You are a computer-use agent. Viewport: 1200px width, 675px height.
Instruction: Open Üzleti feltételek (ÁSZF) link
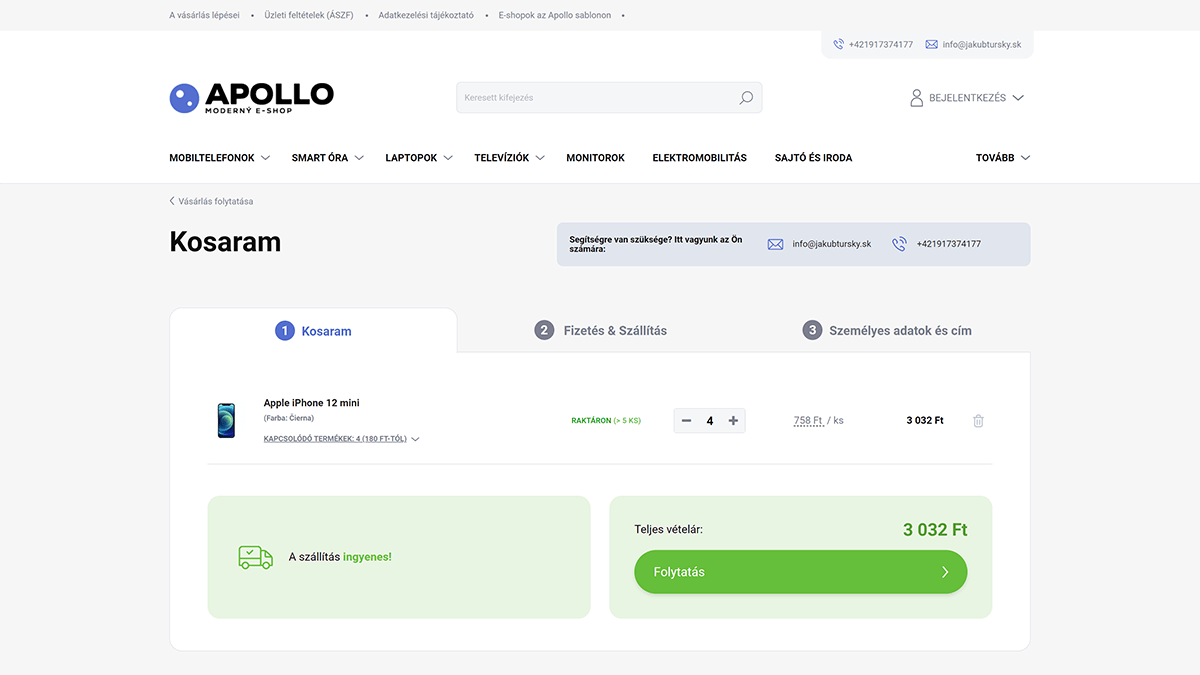(308, 16)
